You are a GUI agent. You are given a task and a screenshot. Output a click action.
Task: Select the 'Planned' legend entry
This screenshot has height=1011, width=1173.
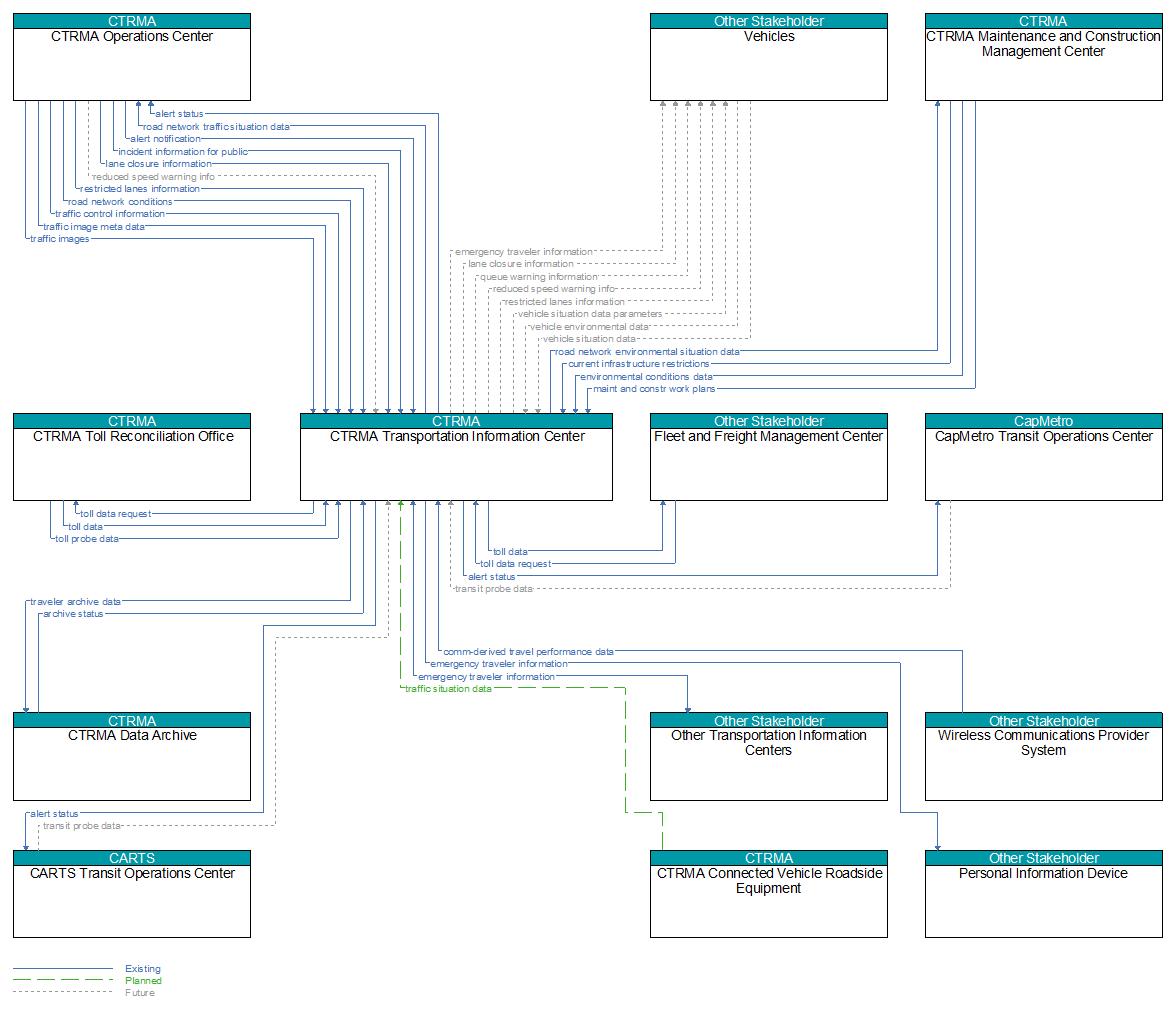(x=143, y=980)
